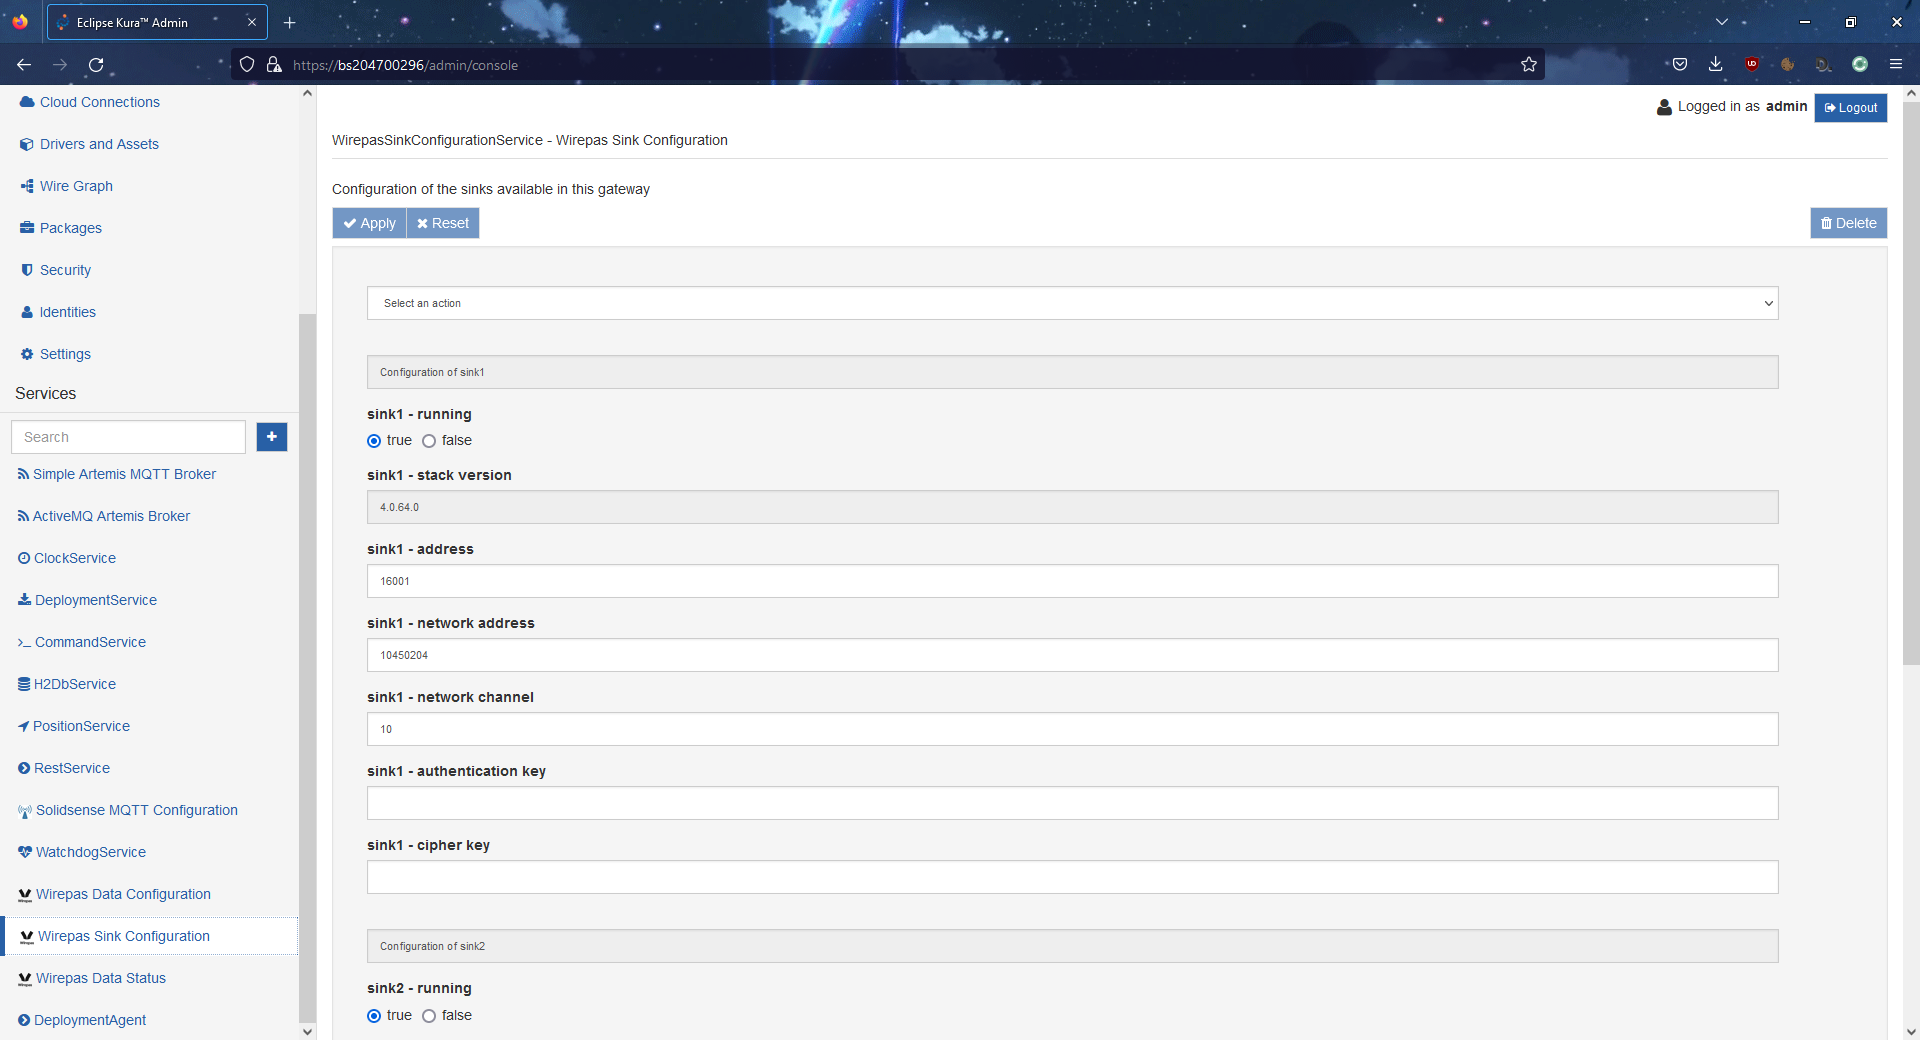Click the Settings gear icon in sidebar

(x=27, y=354)
